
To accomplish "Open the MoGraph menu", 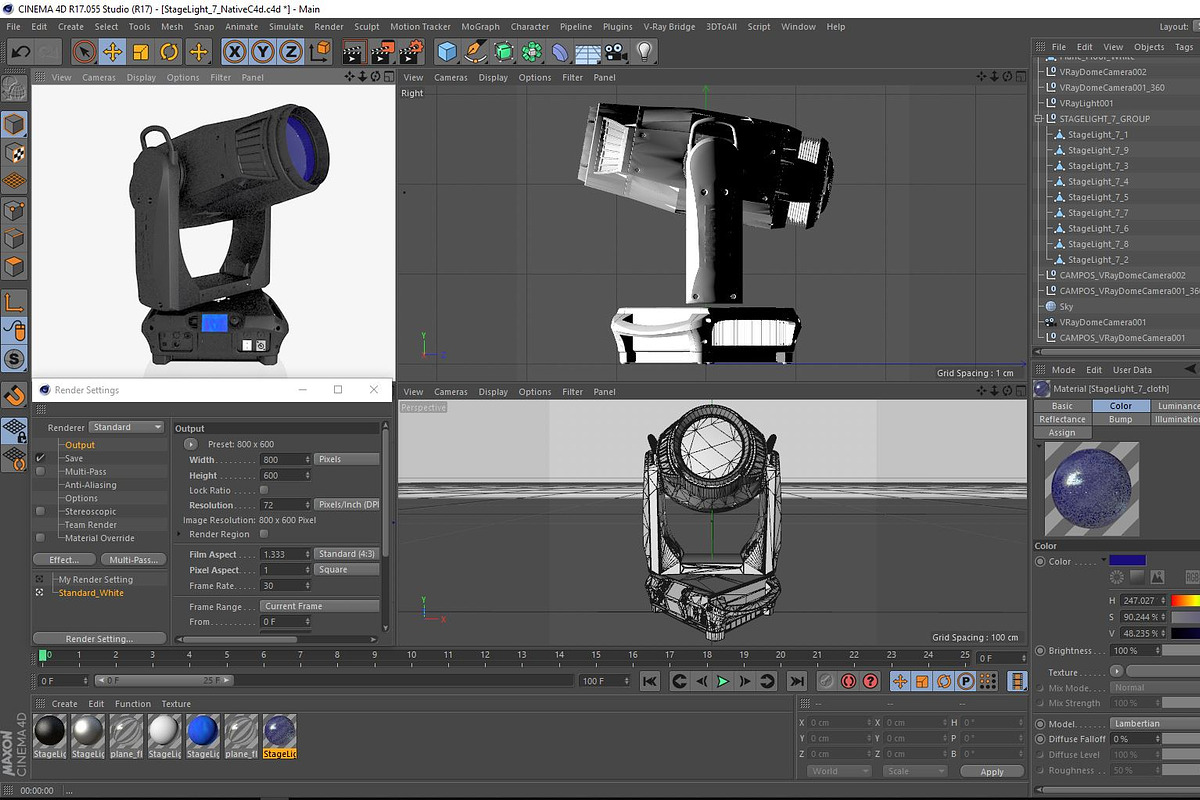I will tap(480, 27).
